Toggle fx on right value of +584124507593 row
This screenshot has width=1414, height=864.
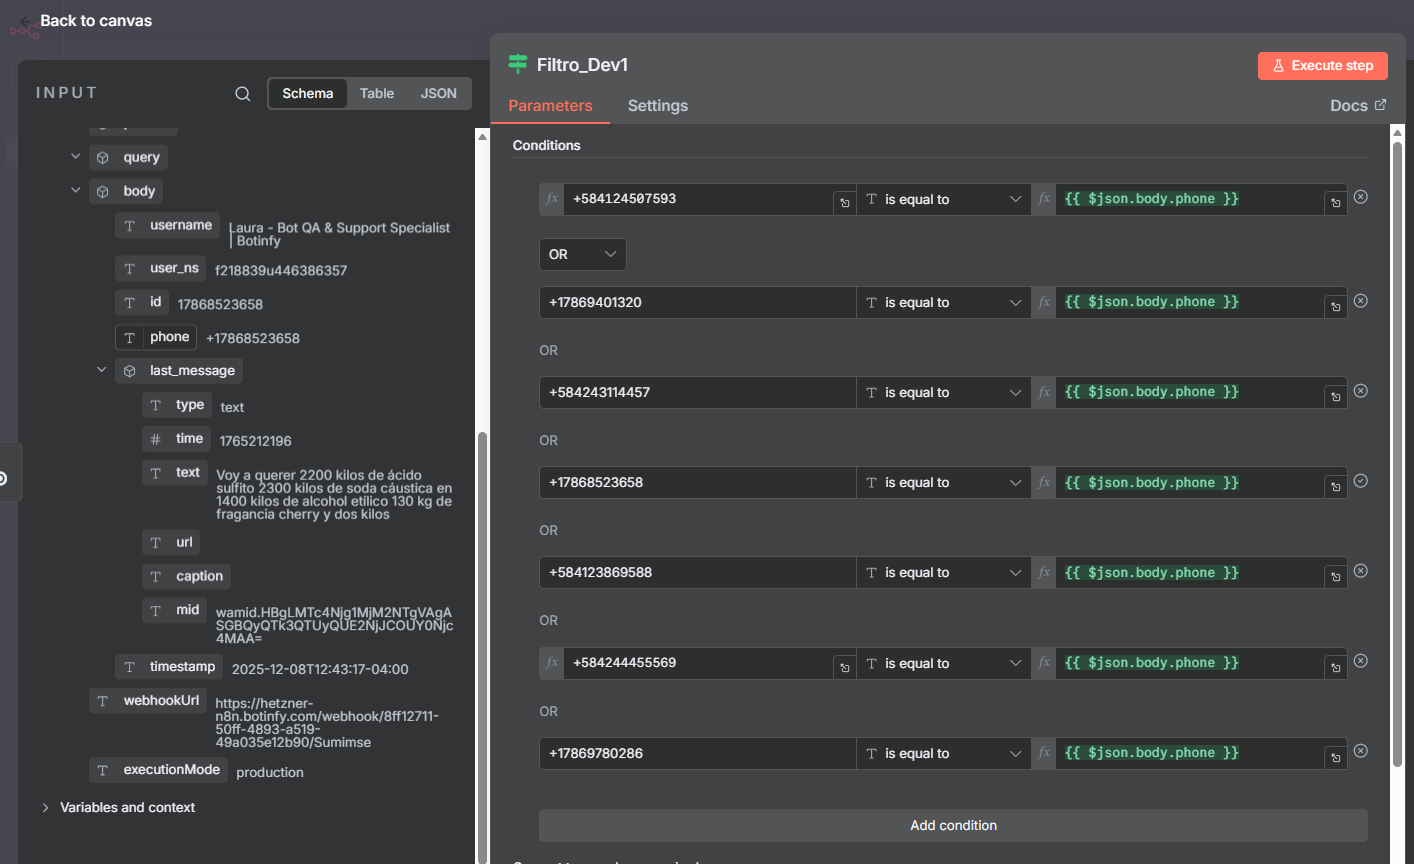pyautogui.click(x=1044, y=199)
